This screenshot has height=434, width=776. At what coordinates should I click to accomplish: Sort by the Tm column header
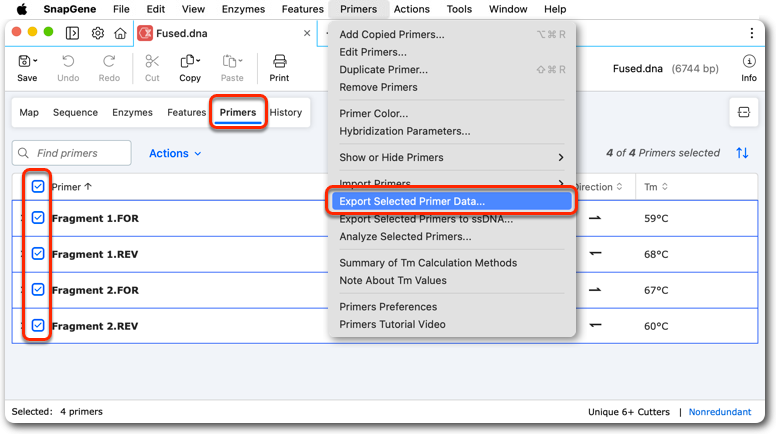pyautogui.click(x=656, y=187)
